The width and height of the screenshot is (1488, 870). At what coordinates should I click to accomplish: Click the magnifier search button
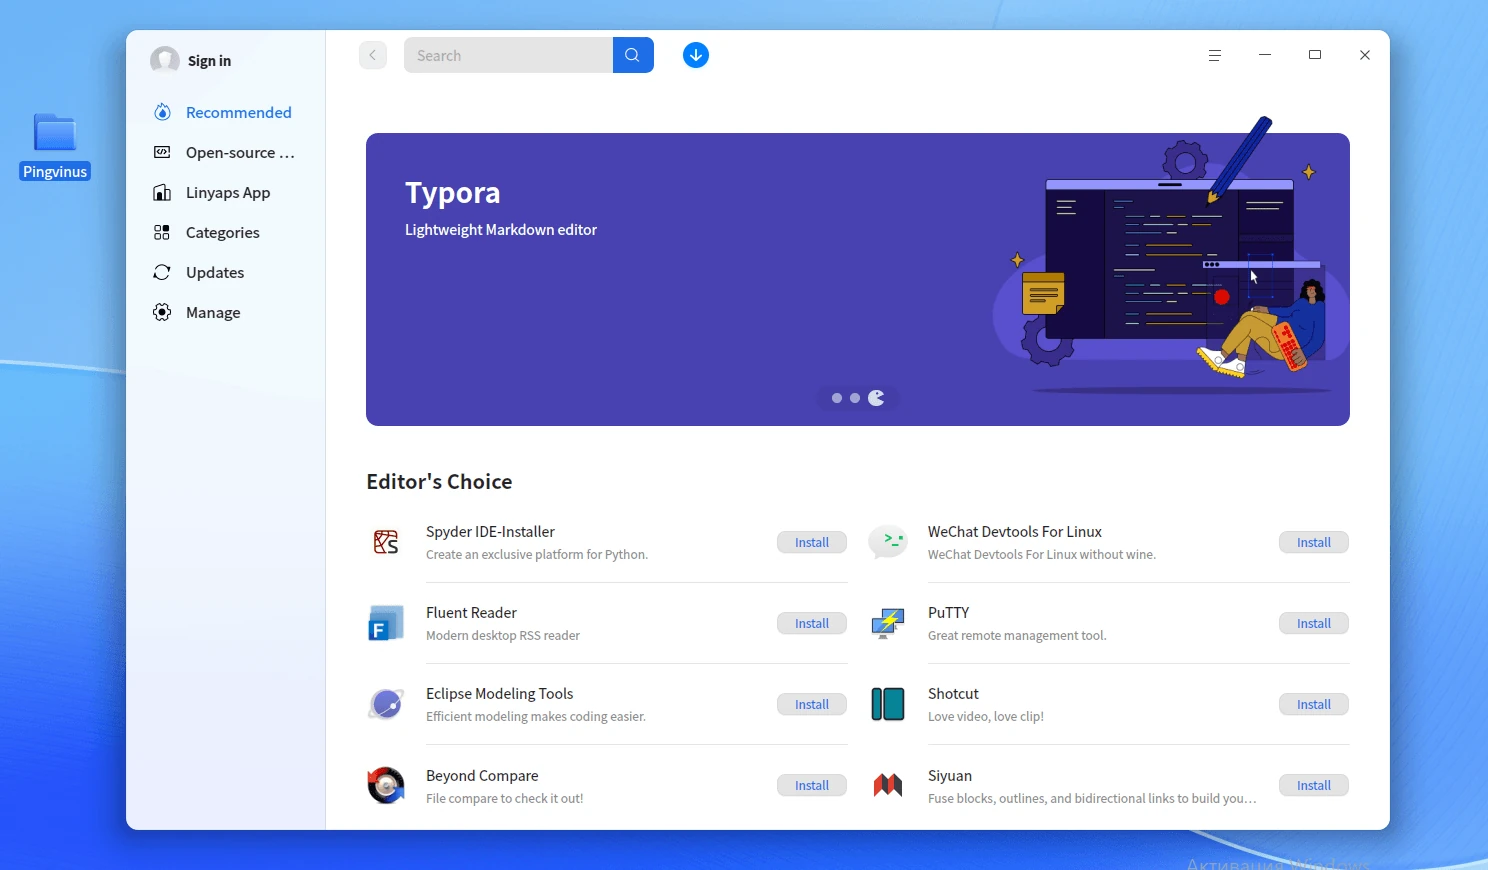(633, 55)
